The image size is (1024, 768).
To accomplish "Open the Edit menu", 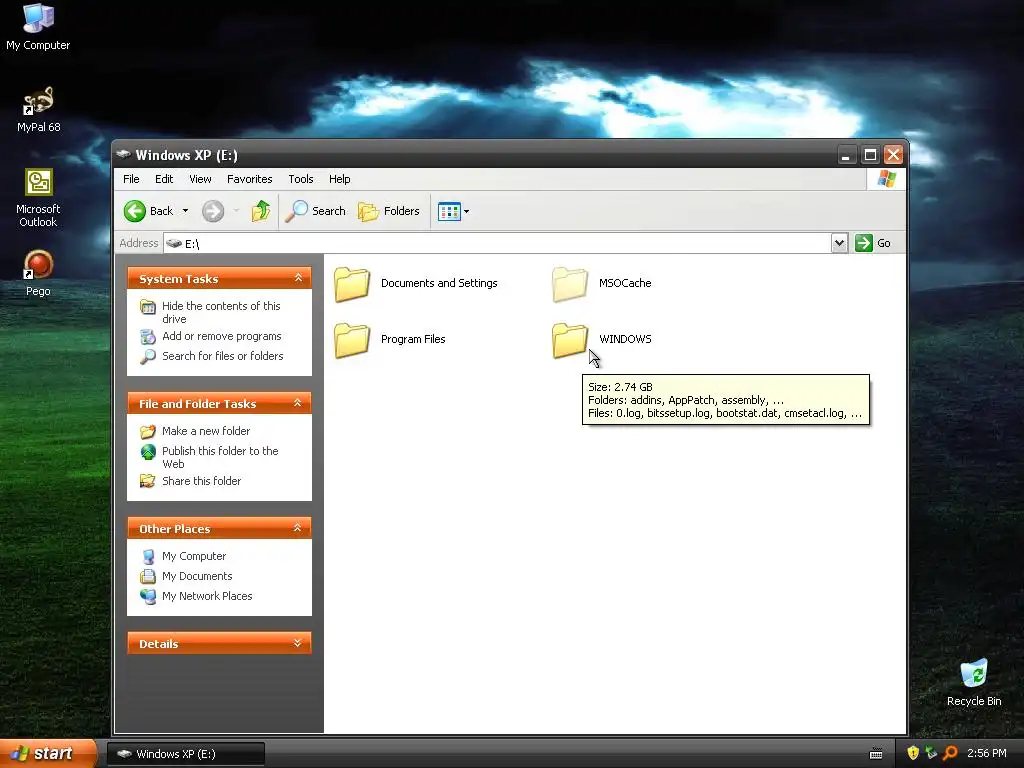I will [x=164, y=179].
